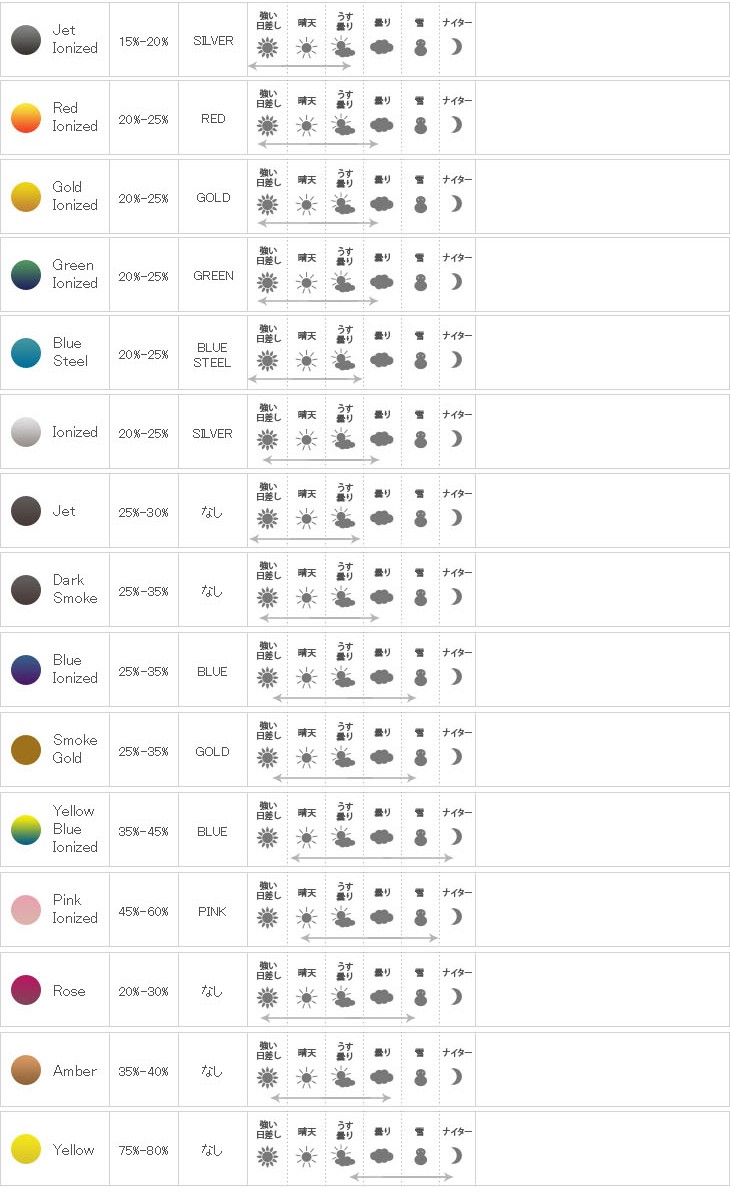Click the moon icon in Blue Ionized row
The width and height of the screenshot is (730, 1194).
pos(456,676)
